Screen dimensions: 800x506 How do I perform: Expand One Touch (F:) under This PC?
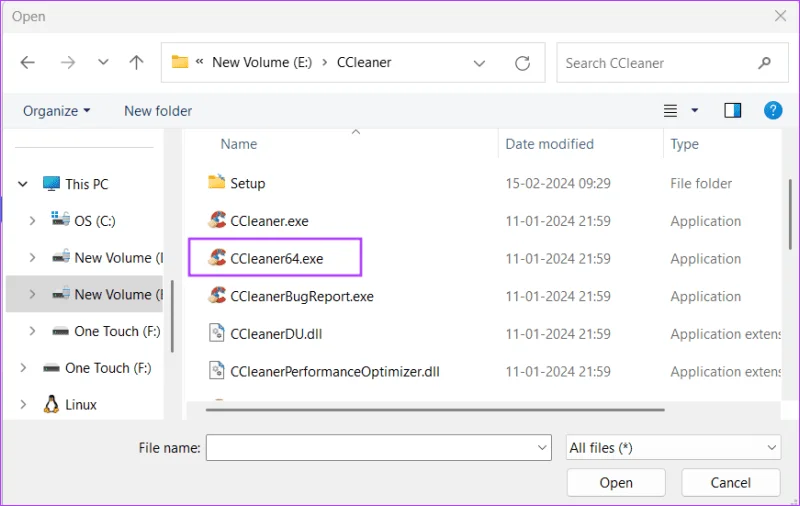32,331
